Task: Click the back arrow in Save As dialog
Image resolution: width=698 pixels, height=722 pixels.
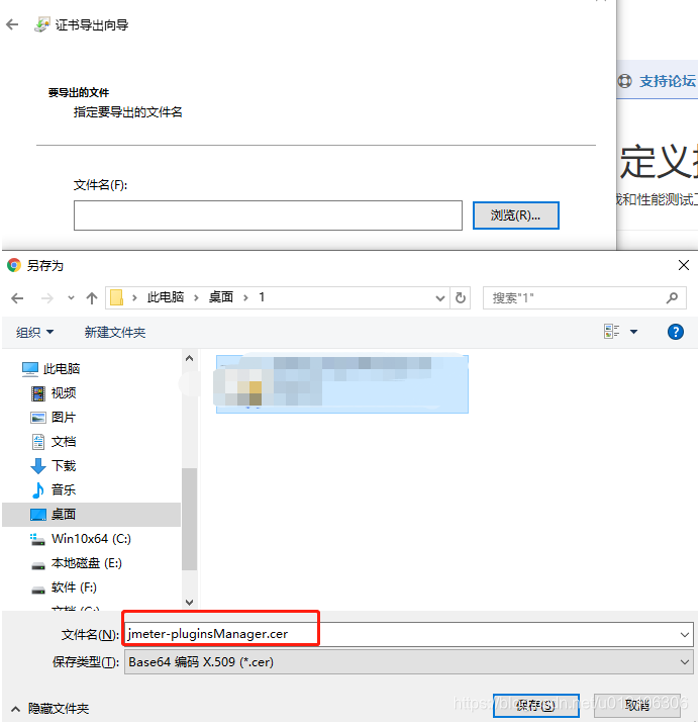Action: coord(17,298)
